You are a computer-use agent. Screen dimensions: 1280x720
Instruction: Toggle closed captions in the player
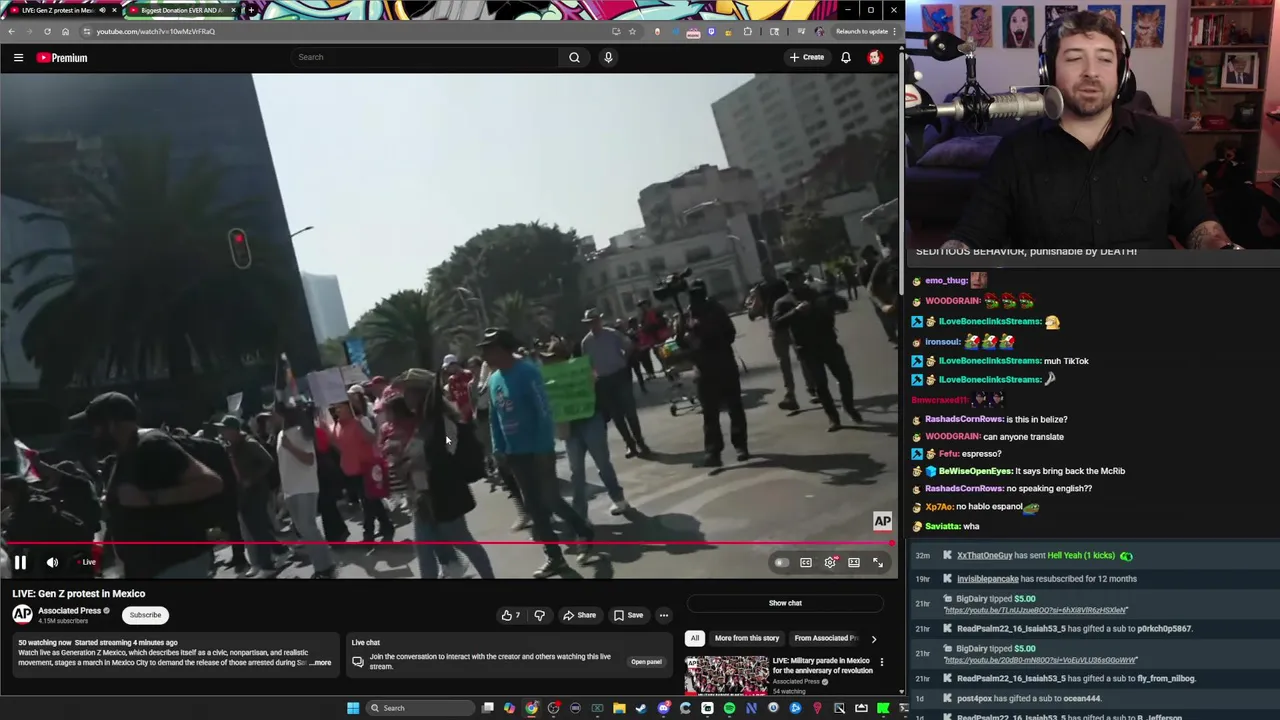click(806, 563)
